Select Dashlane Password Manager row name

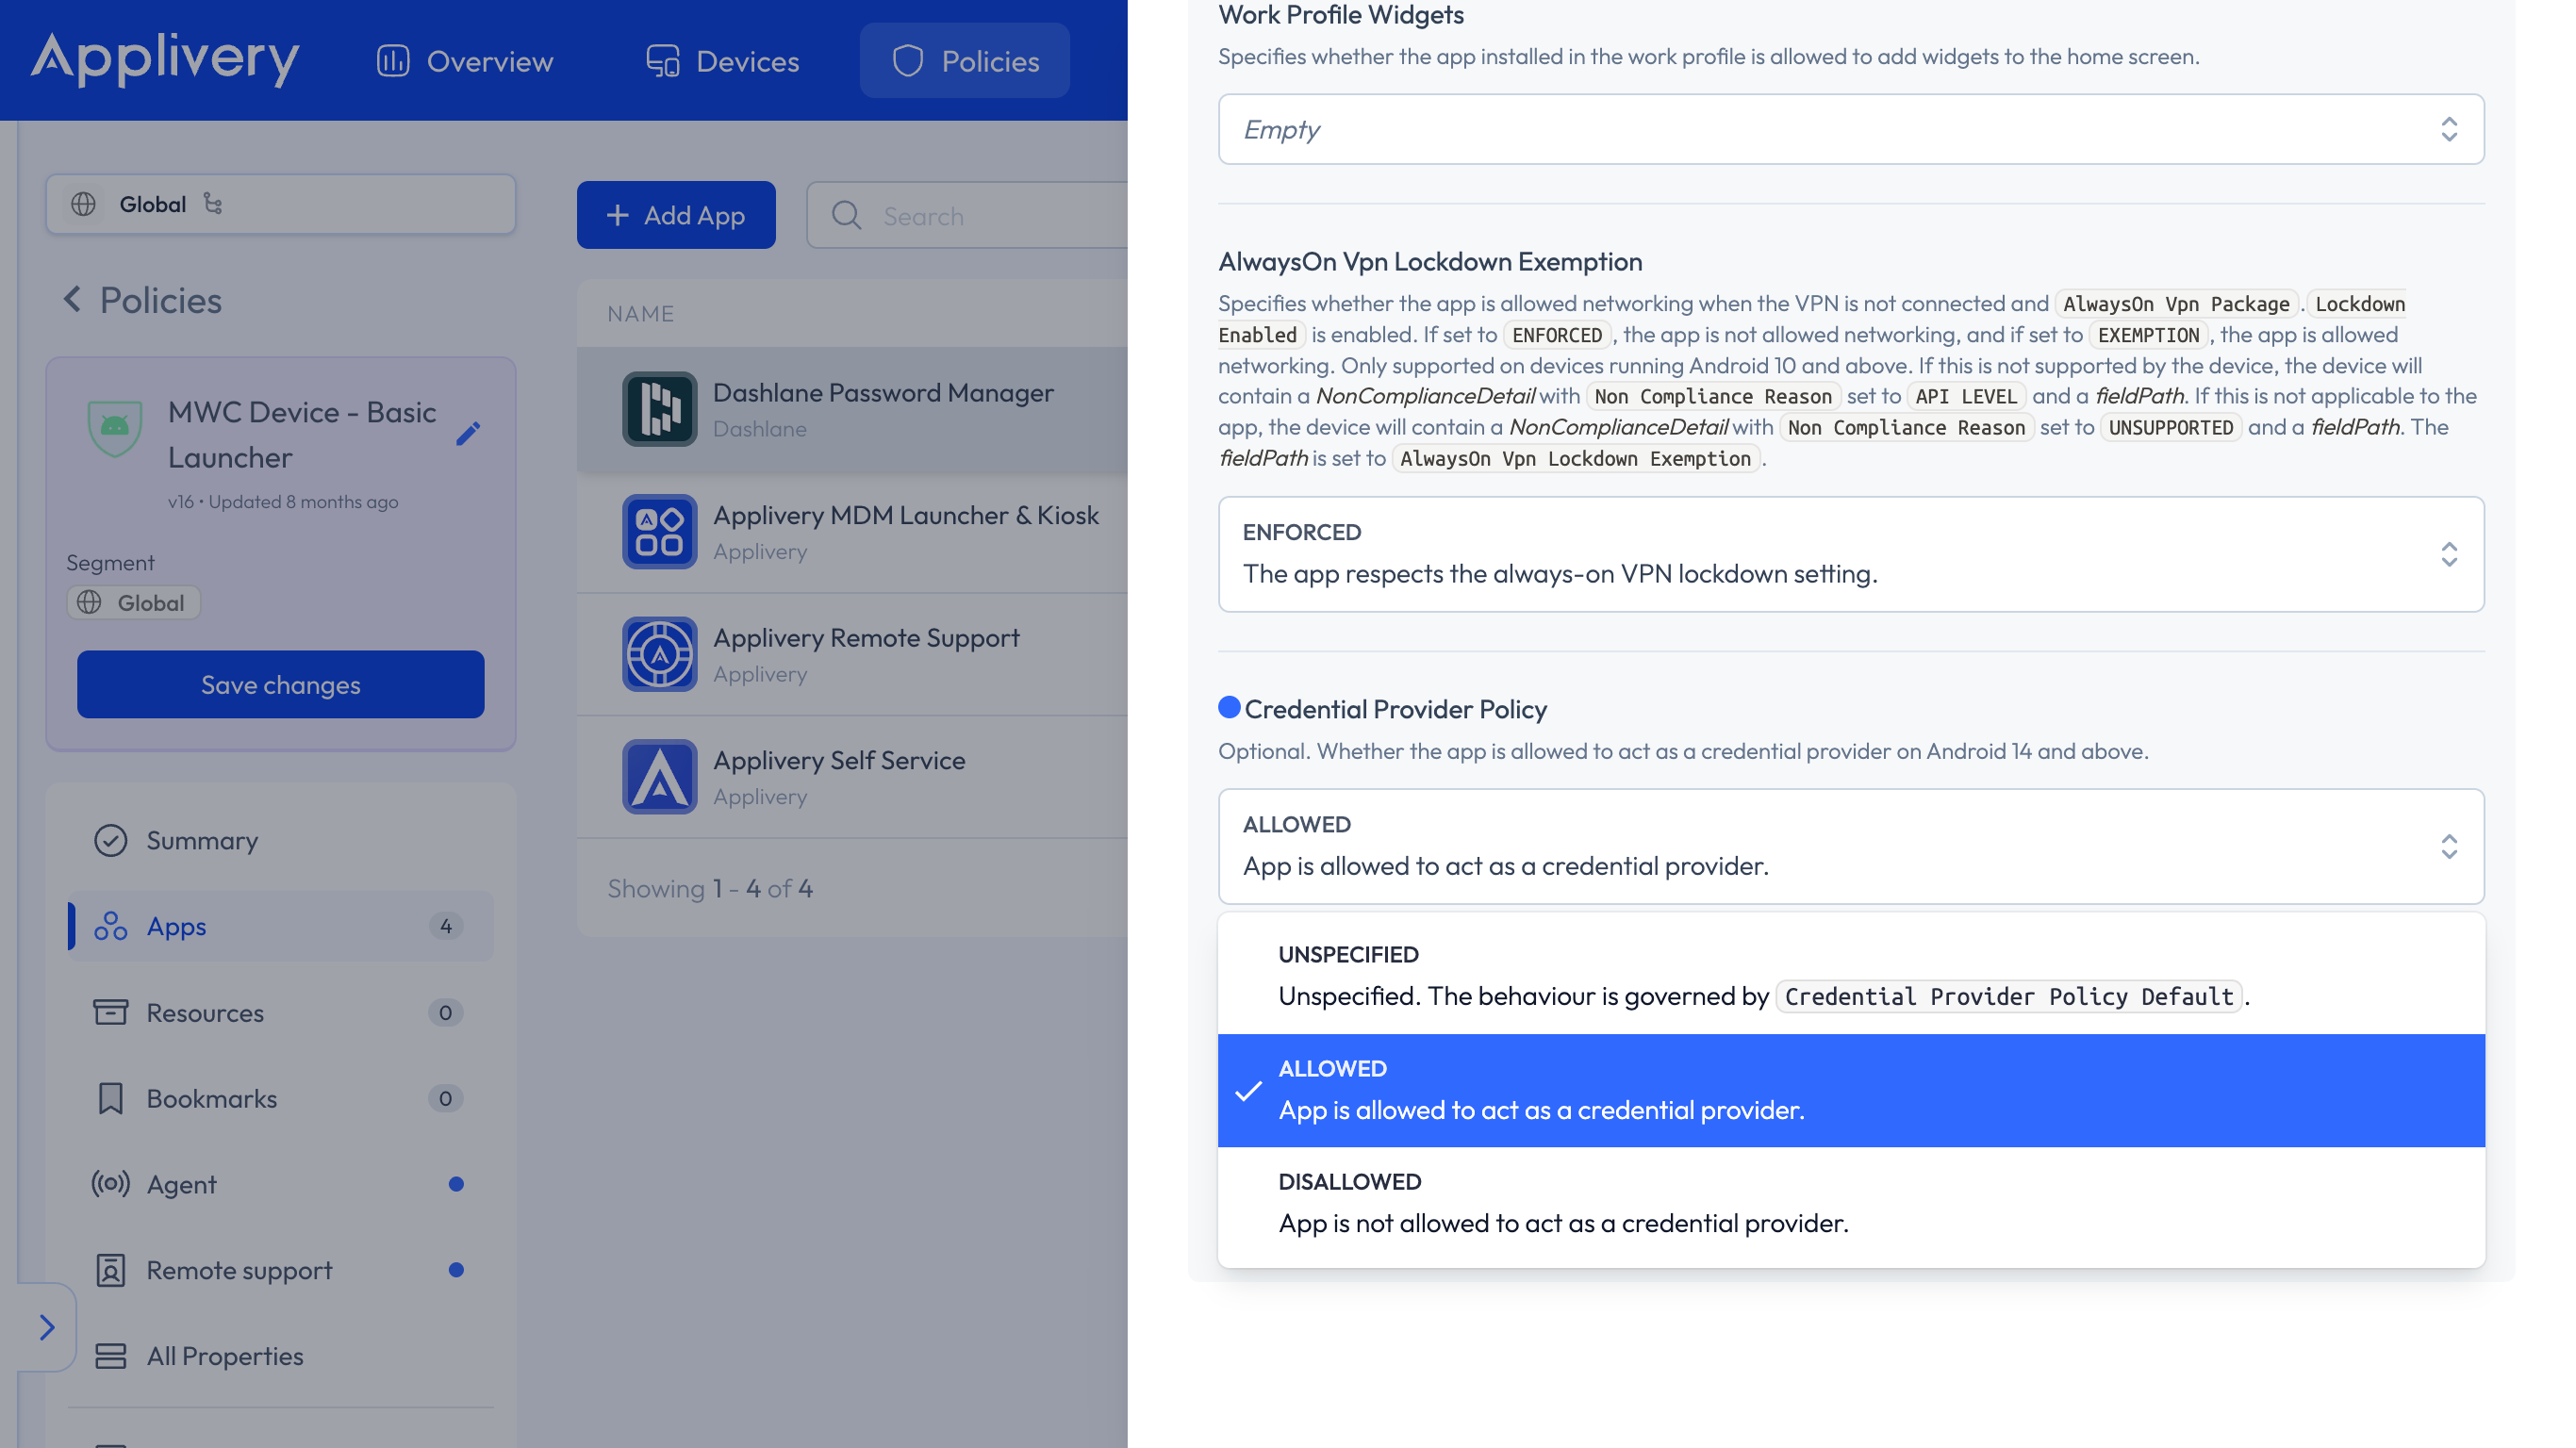pyautogui.click(x=883, y=392)
